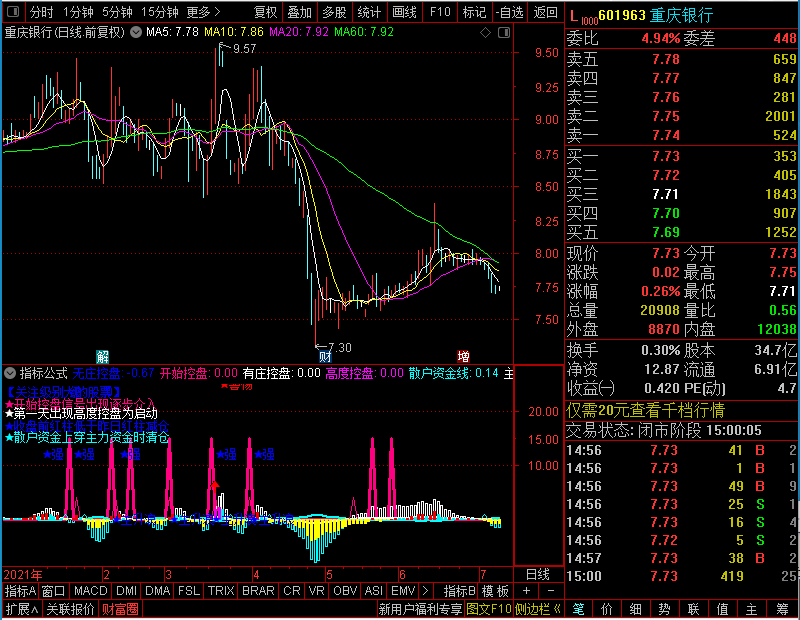Choose the FSL indicator
Screen dimensions: 800x620
pyautogui.click(x=189, y=591)
